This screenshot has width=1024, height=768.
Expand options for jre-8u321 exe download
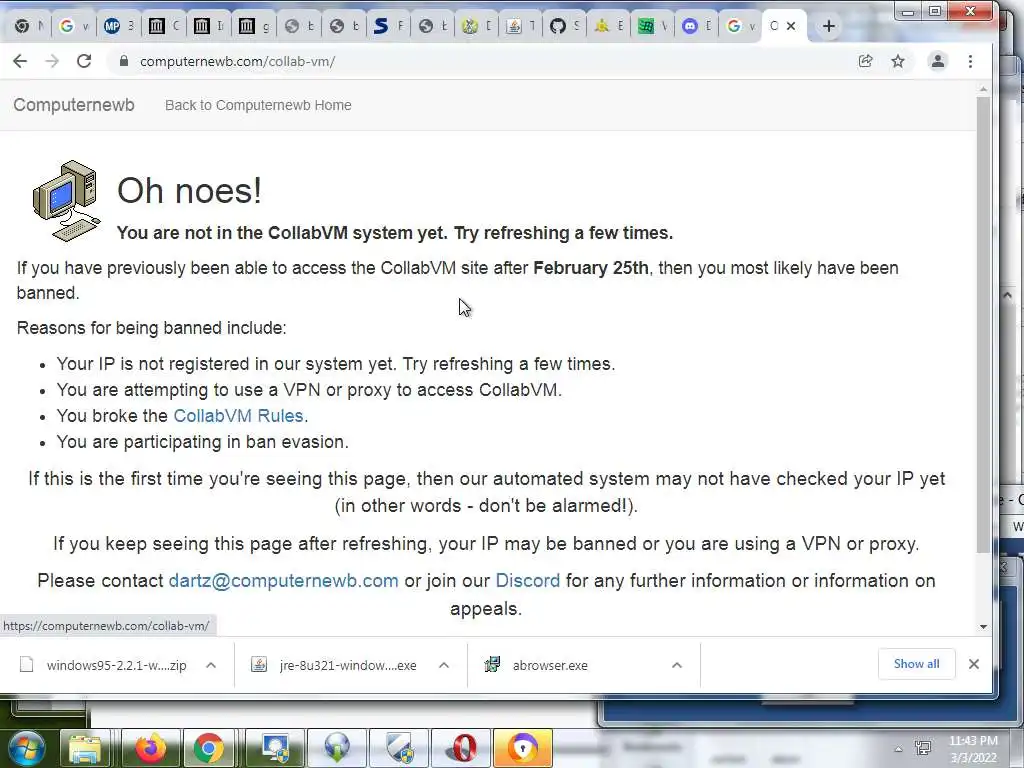[444, 665]
